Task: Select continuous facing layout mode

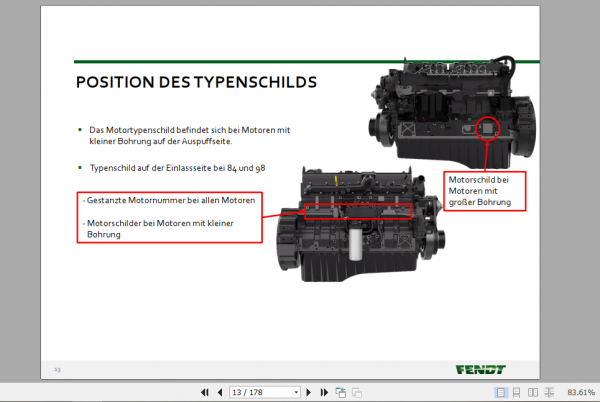Action: point(549,392)
